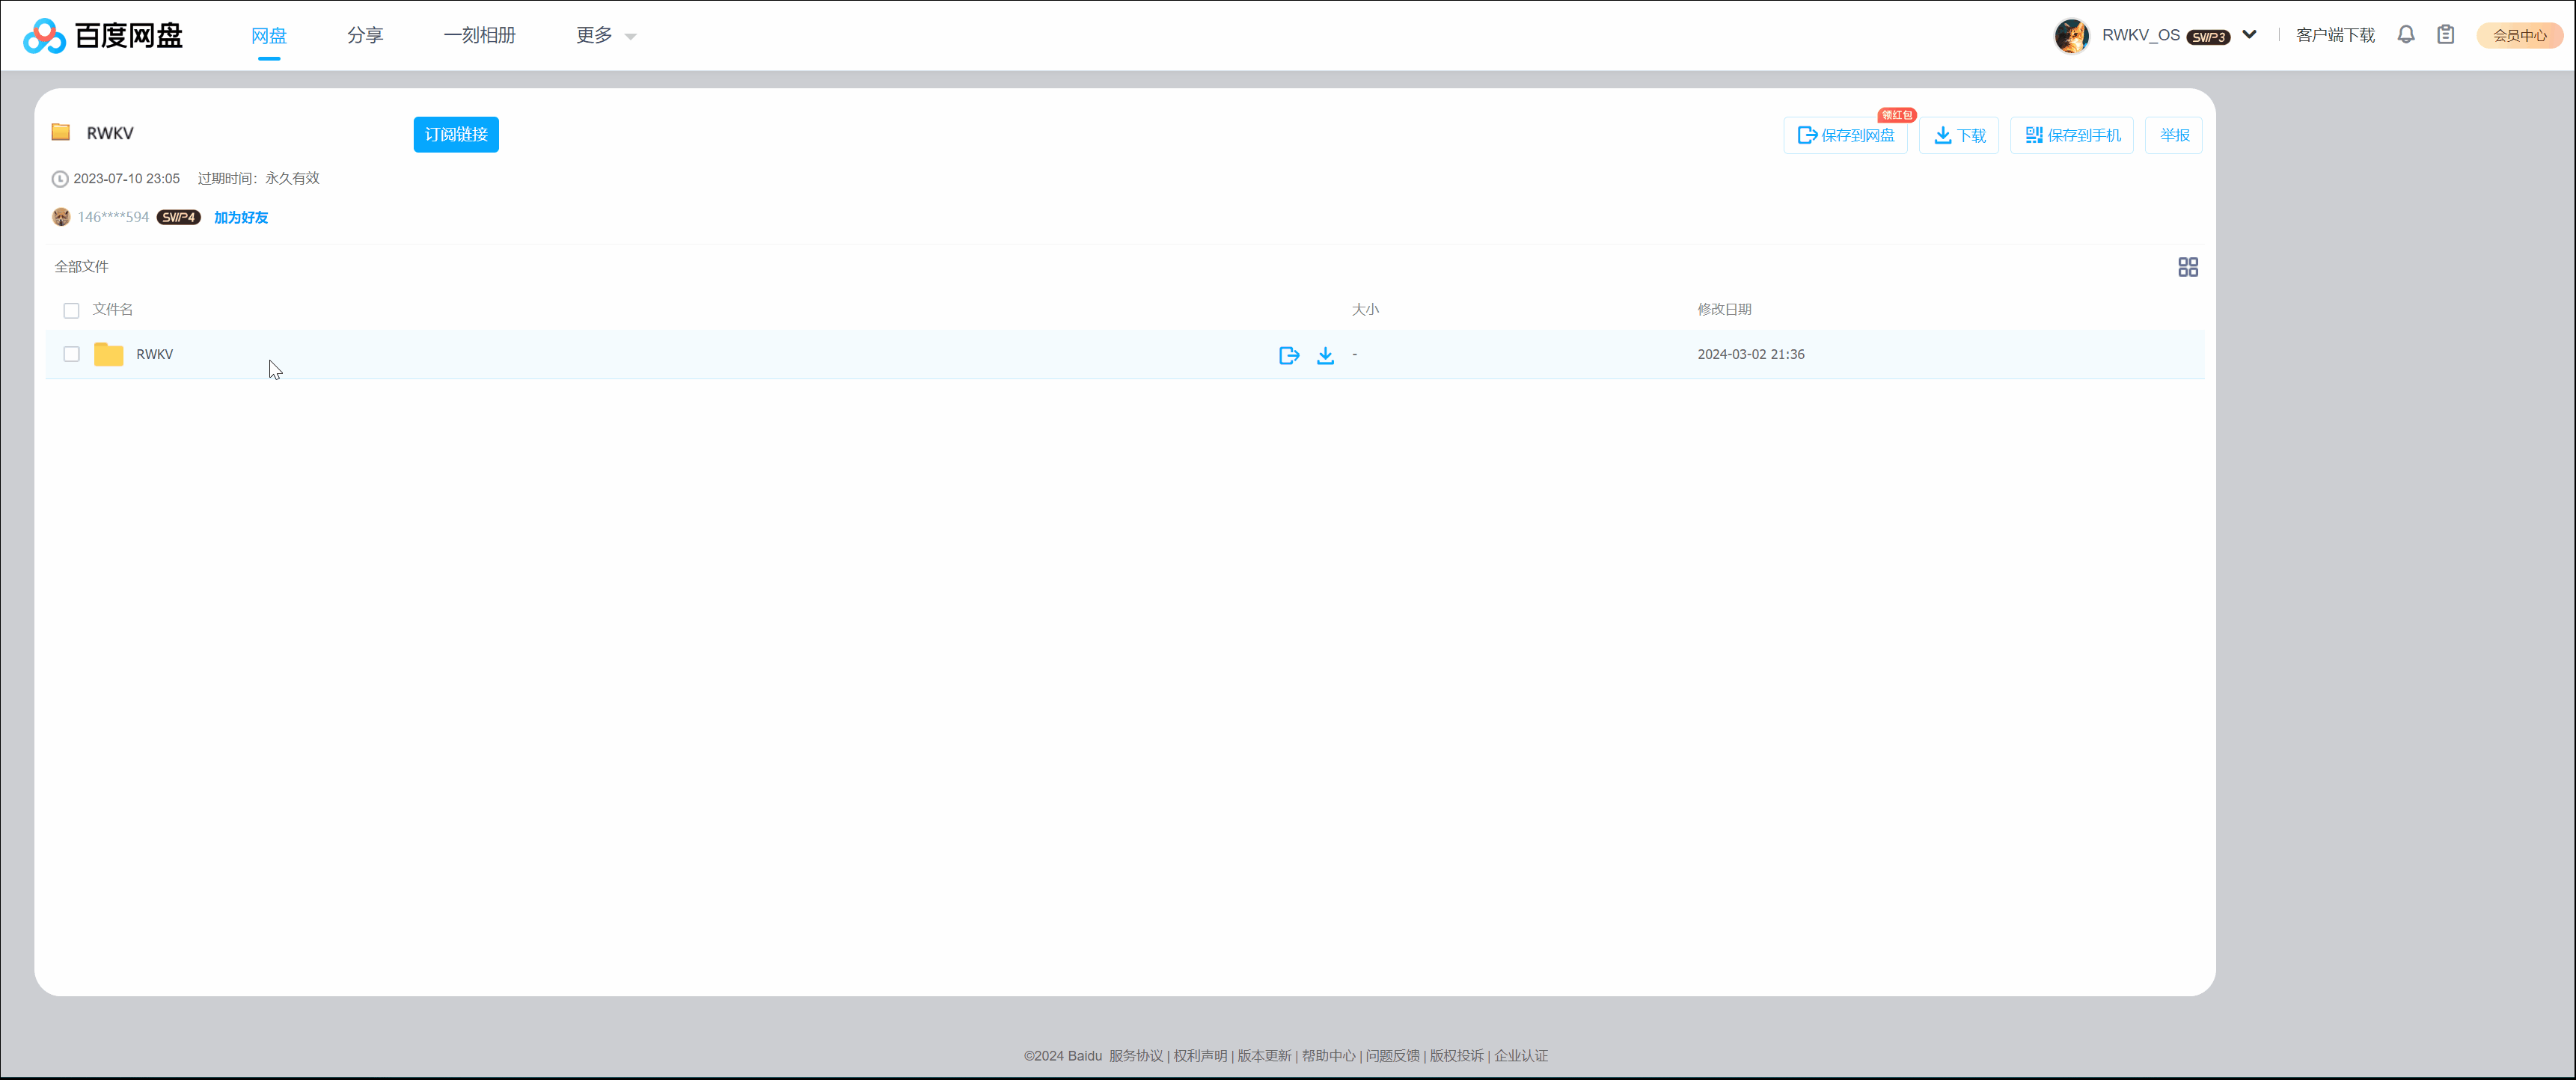
Task: Open the RWKV folder icon in list
Action: tap(108, 354)
